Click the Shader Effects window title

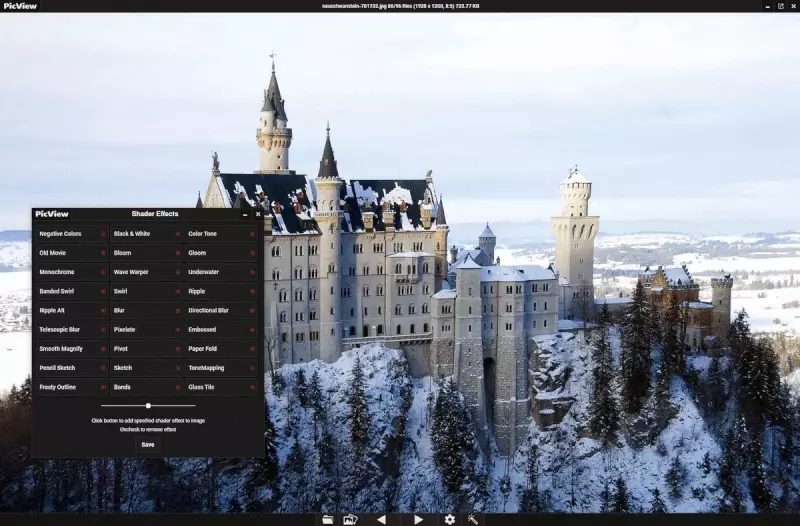155,214
